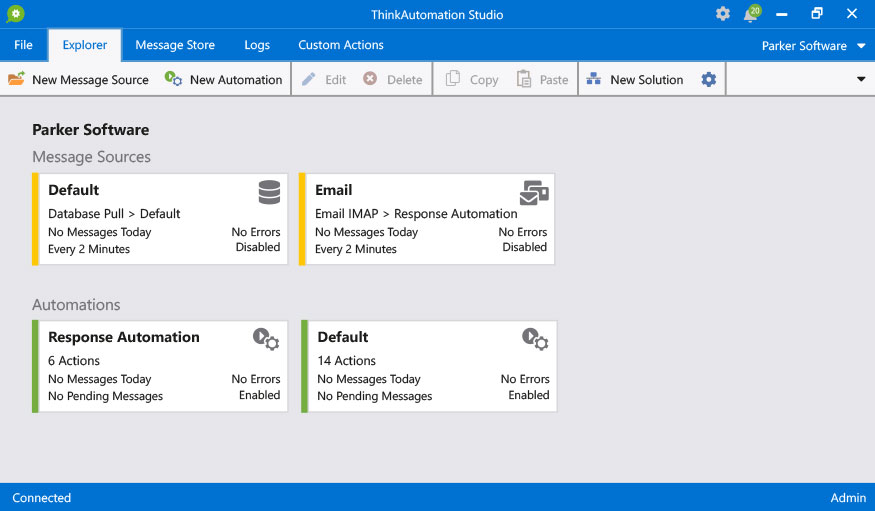Screen dimensions: 875x511
Task: Select the Response Automation card title
Action: tap(123, 337)
